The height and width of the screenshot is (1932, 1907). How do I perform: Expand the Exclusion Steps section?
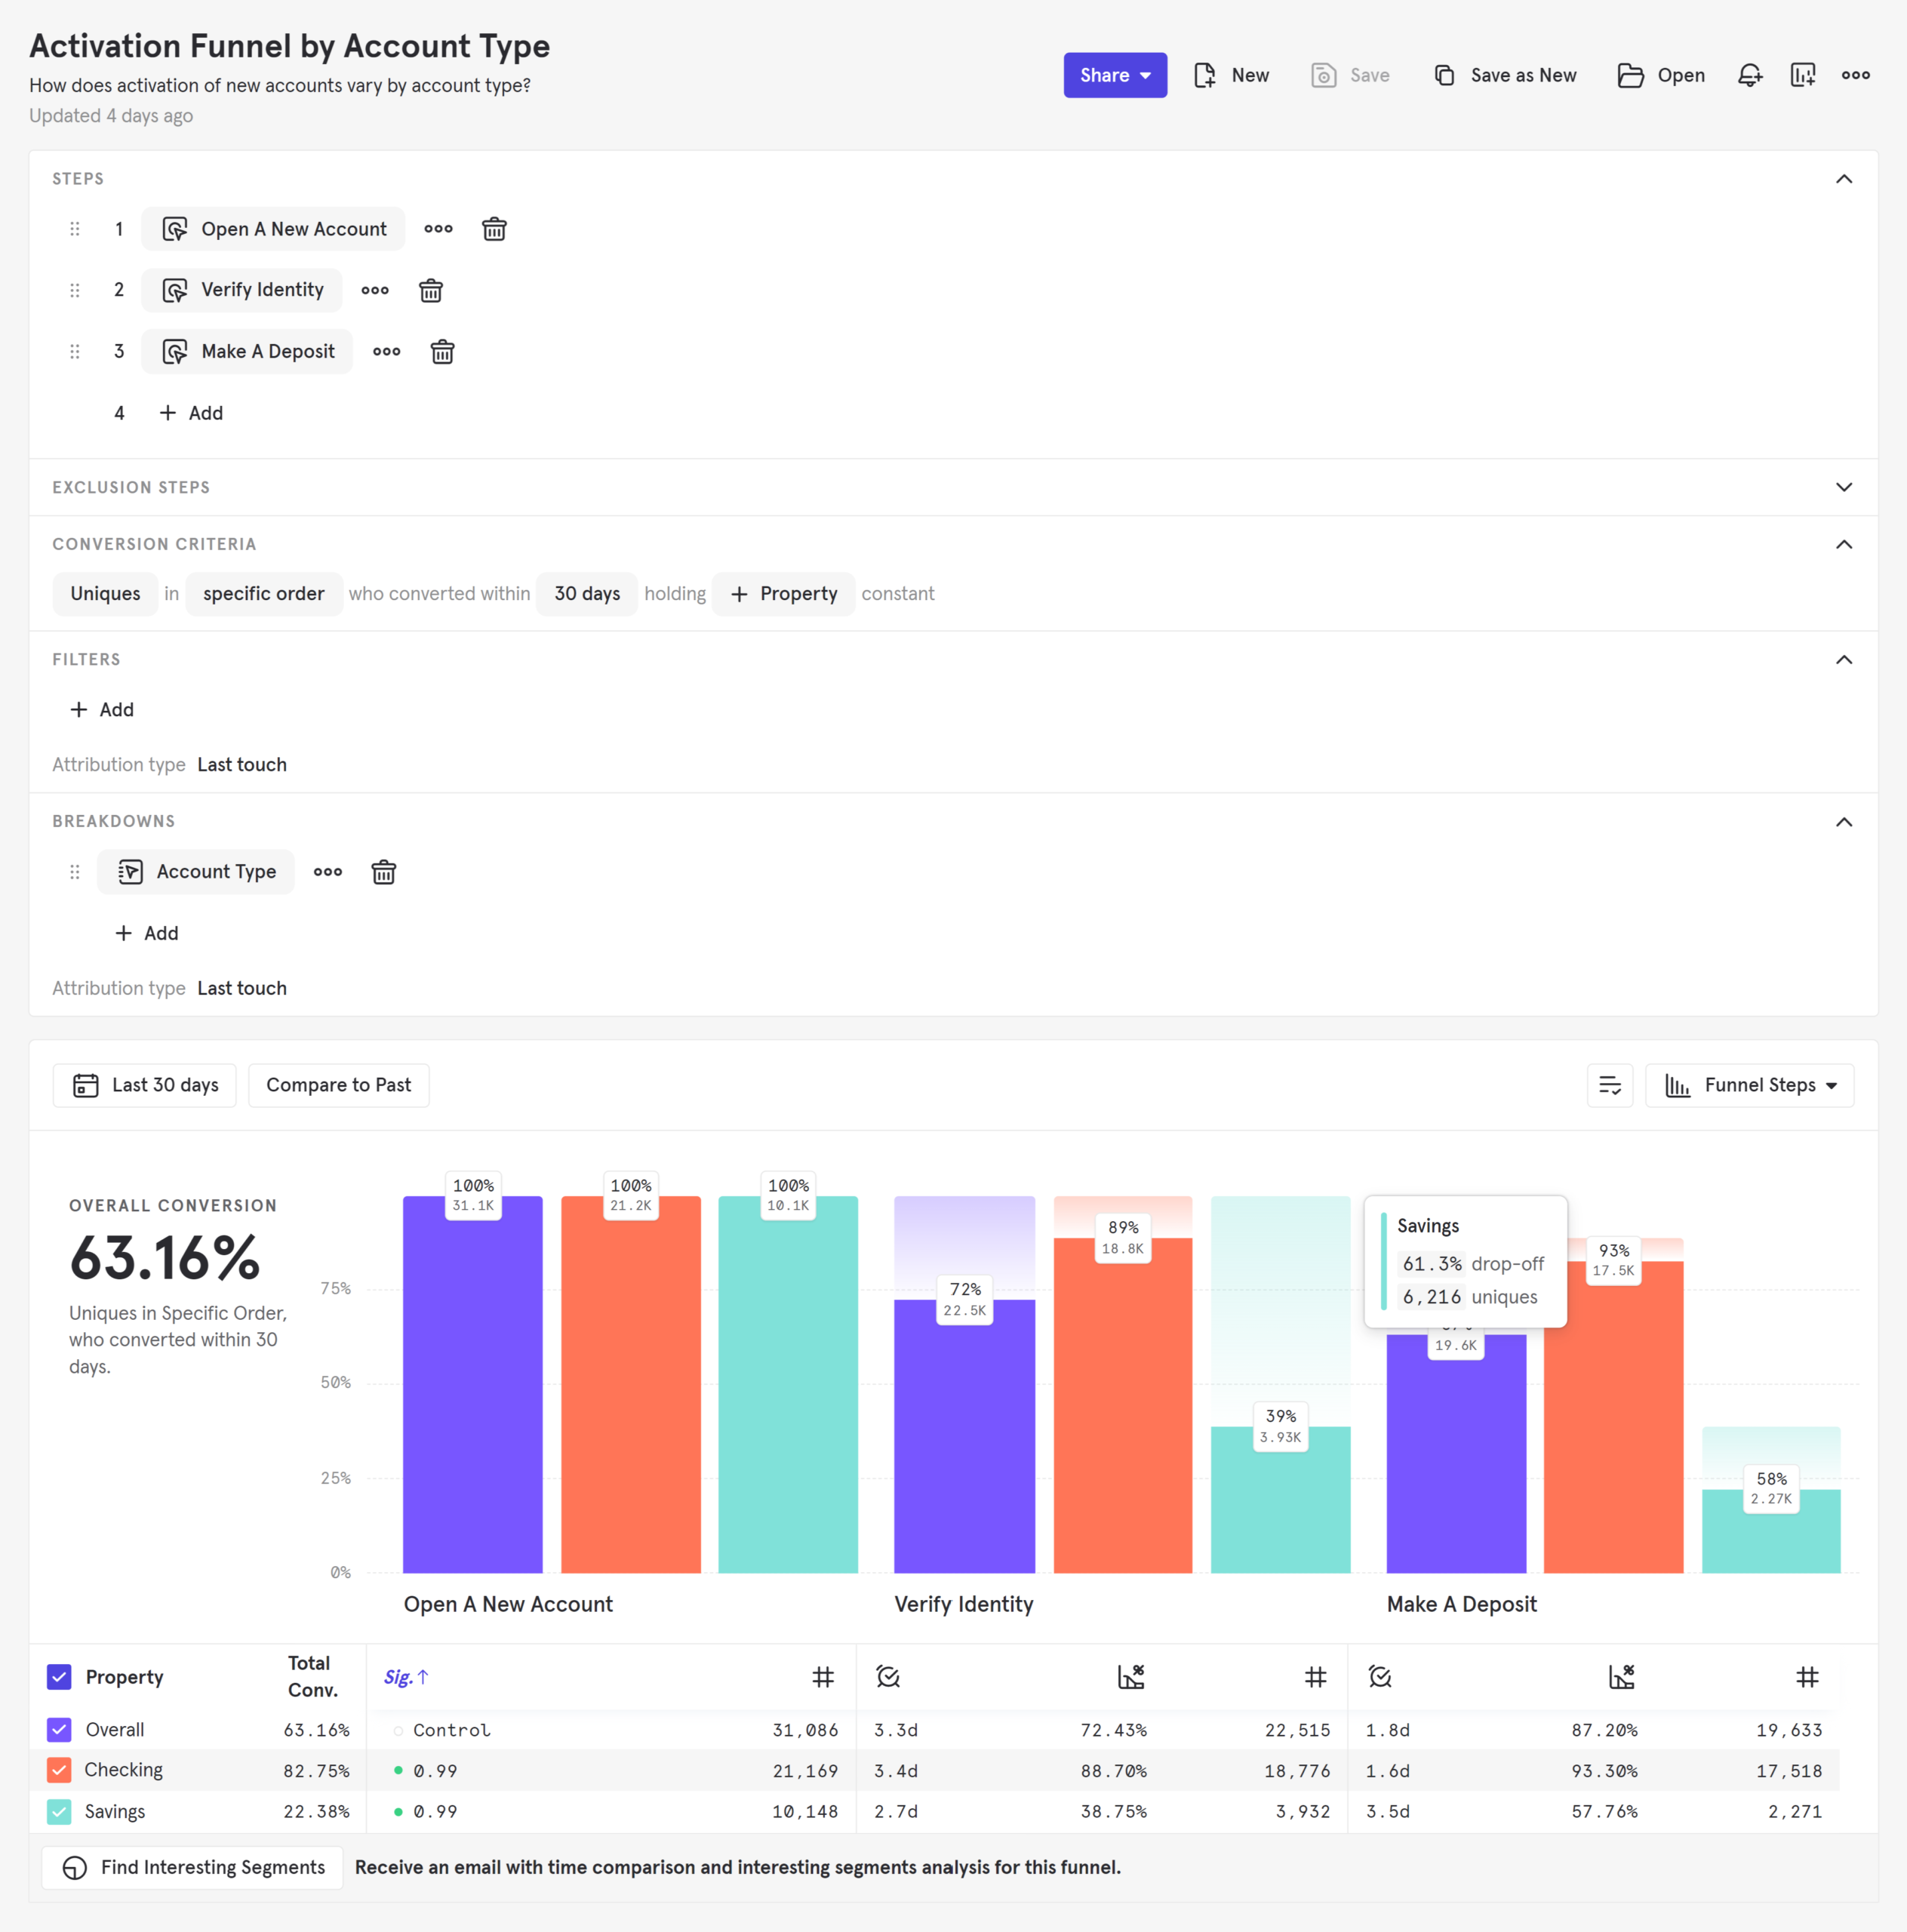pos(1844,487)
